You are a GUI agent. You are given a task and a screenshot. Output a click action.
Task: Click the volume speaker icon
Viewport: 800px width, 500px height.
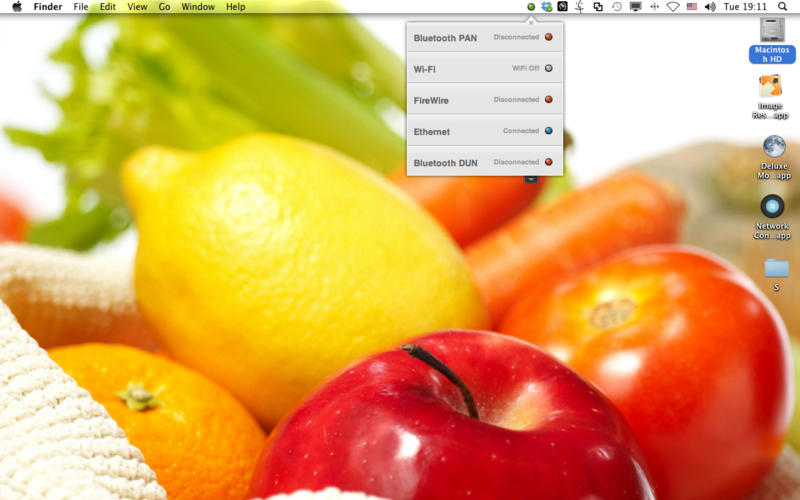(x=710, y=7)
